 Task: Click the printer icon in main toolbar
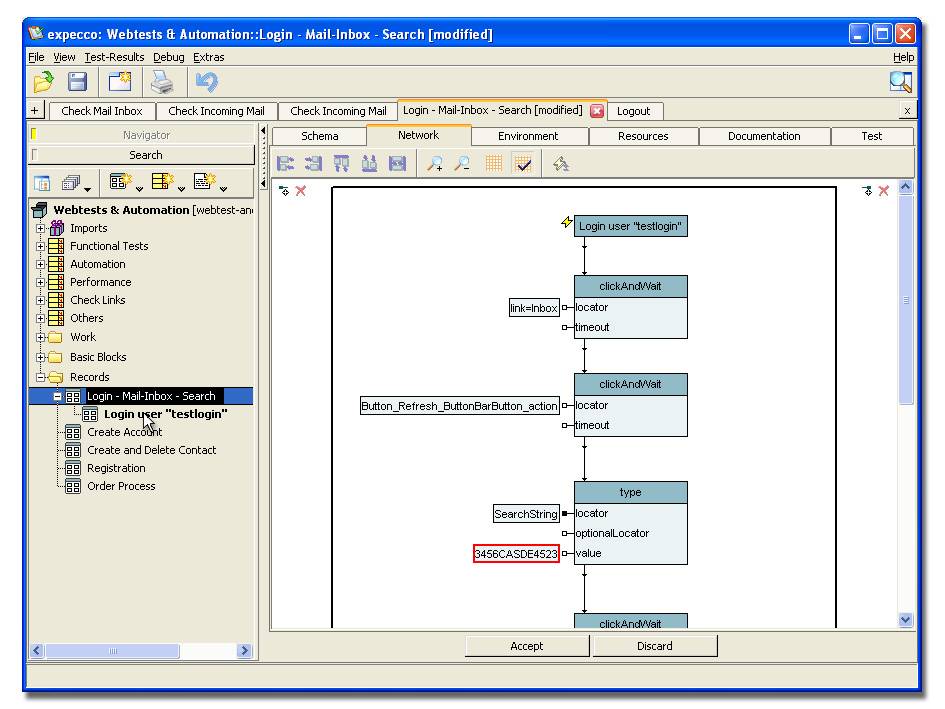tap(162, 82)
